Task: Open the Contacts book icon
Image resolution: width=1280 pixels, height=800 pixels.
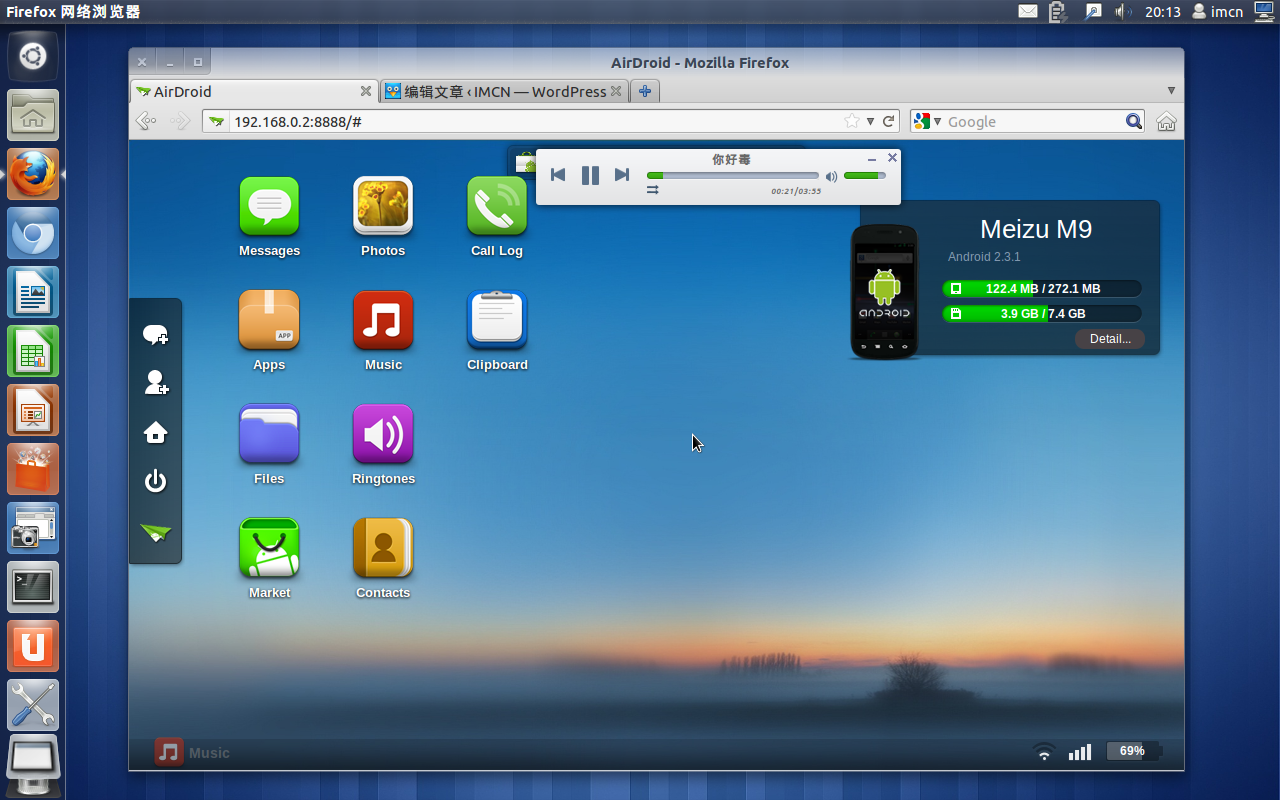Action: (383, 548)
